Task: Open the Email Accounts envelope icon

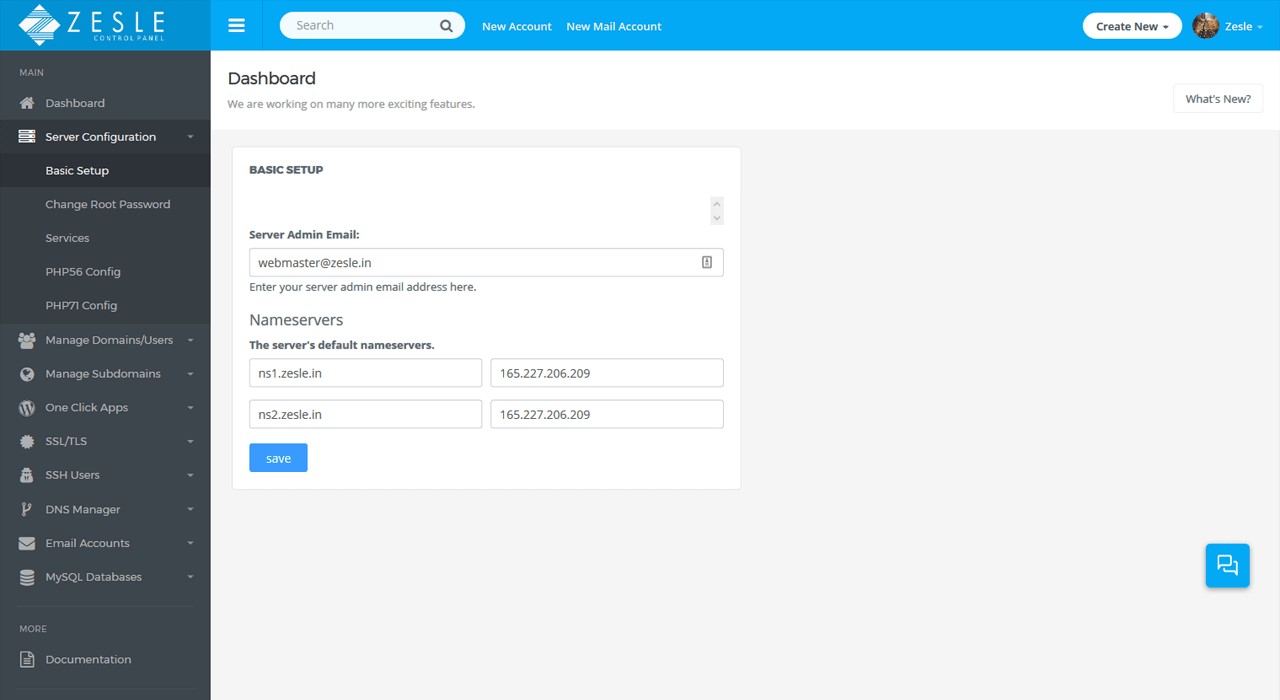Action: tap(25, 543)
